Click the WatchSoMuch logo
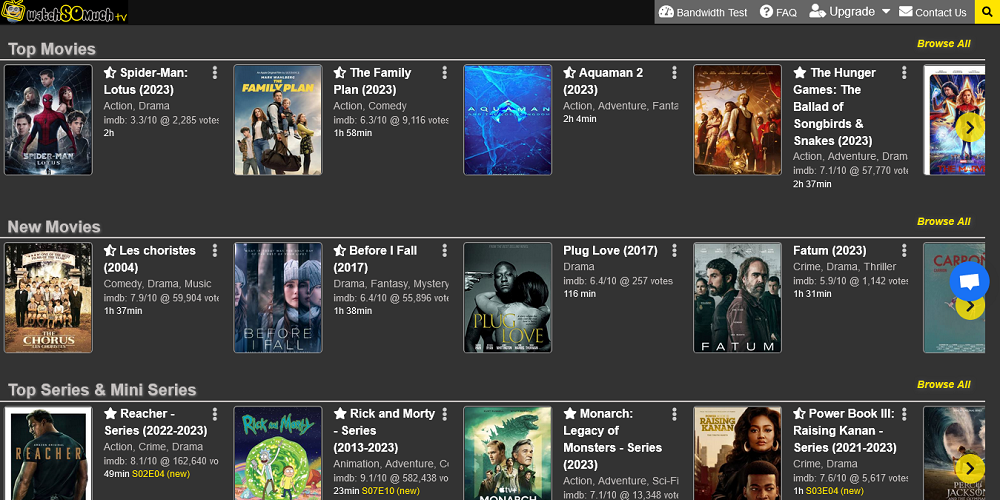 64,11
